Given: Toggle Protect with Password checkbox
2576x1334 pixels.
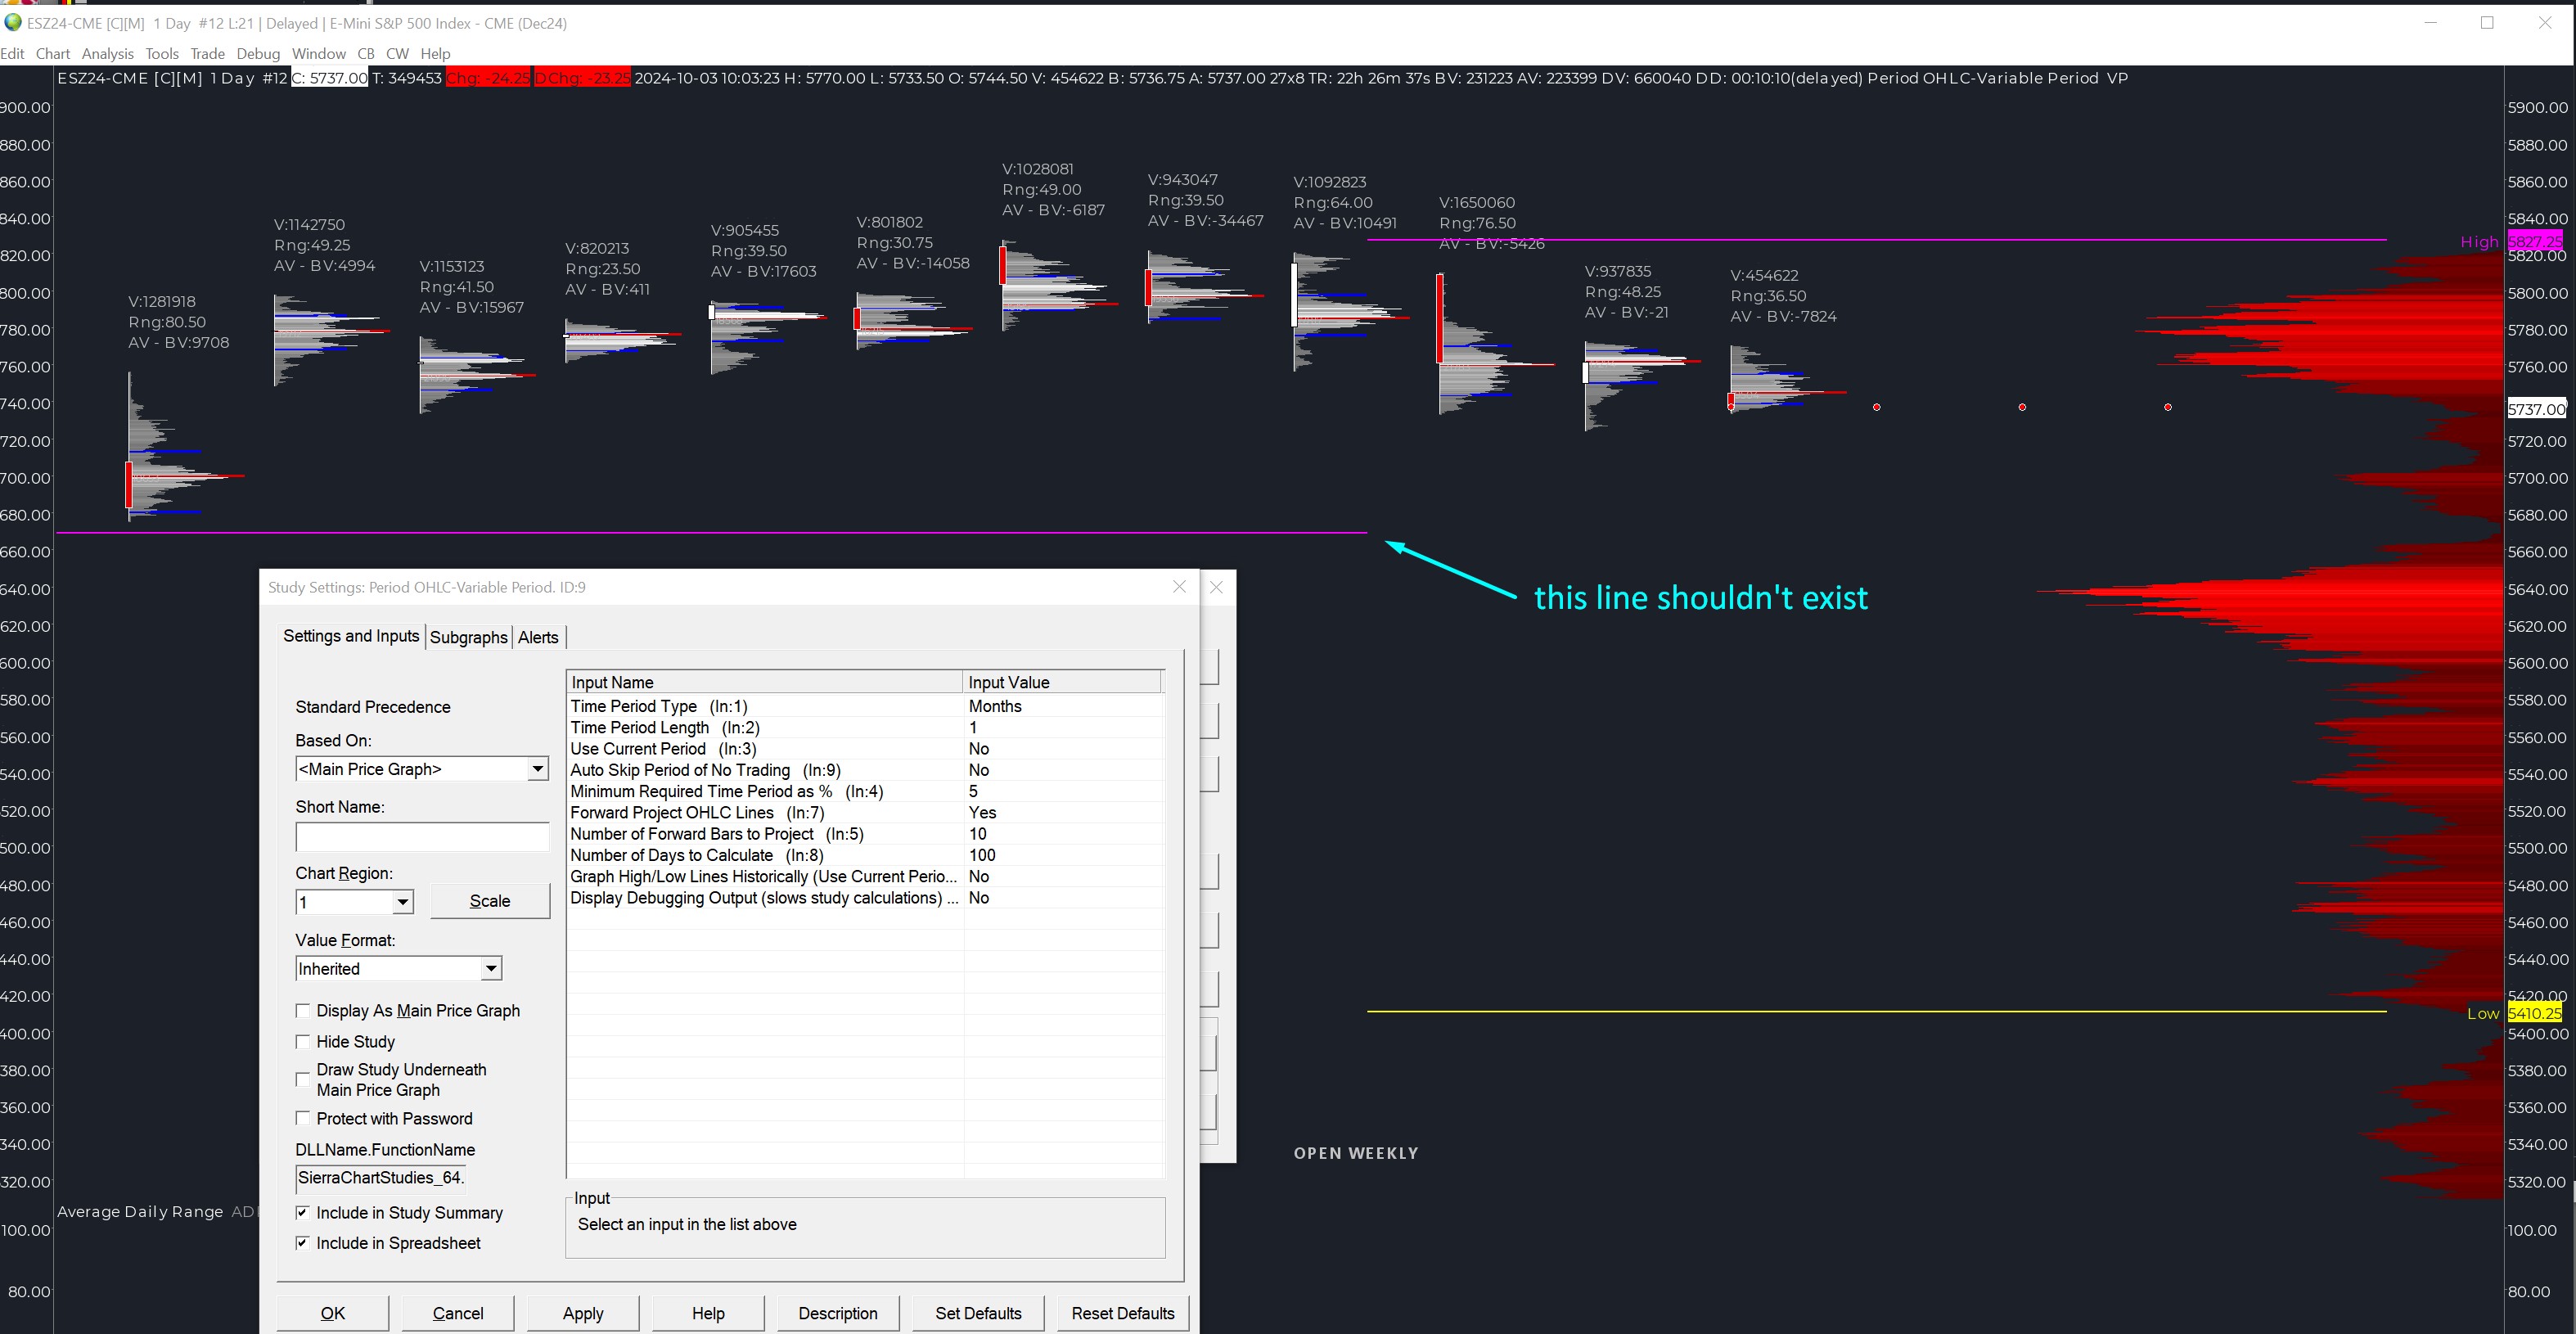Looking at the screenshot, I should (303, 1119).
